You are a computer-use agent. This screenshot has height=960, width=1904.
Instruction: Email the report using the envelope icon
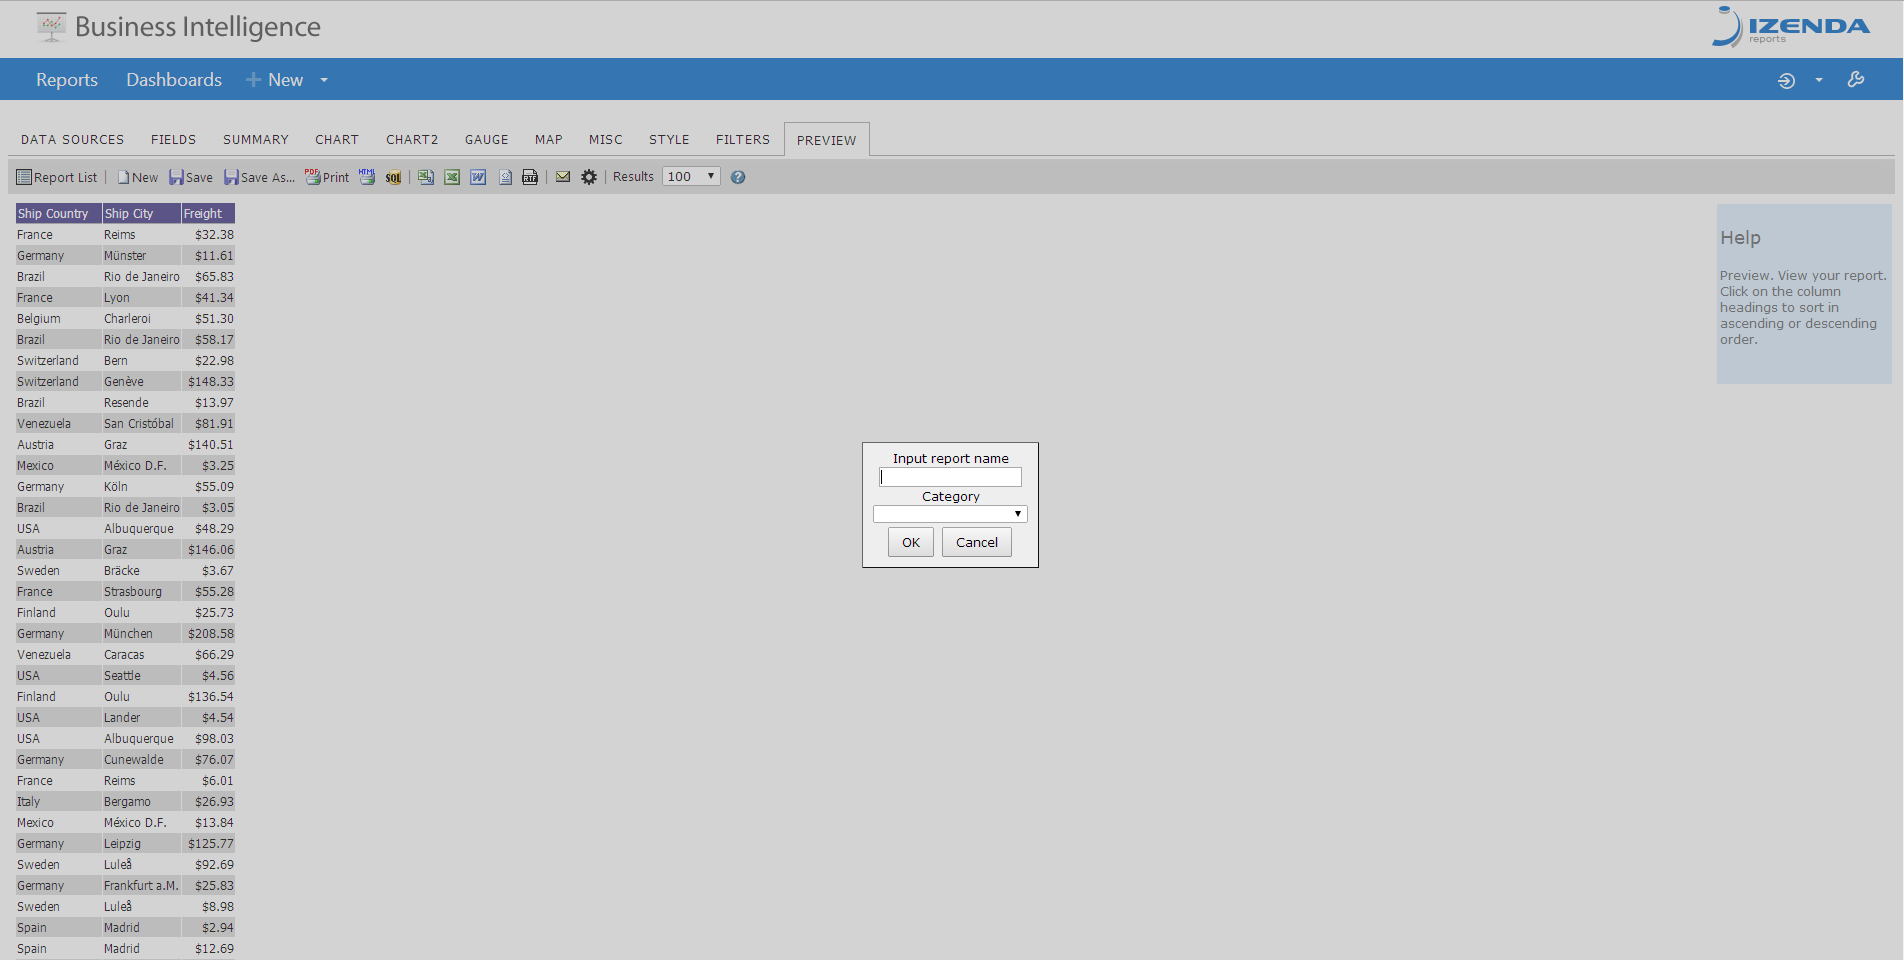tap(563, 177)
